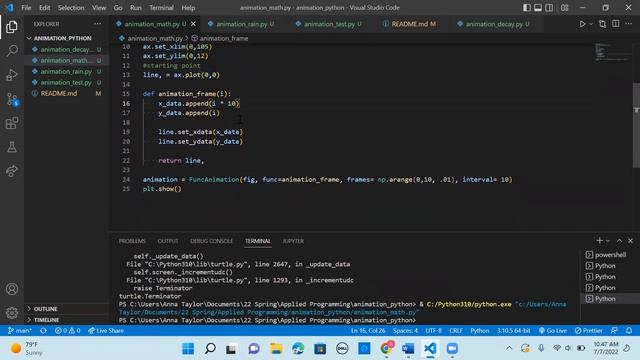The width and height of the screenshot is (640, 360).
Task: Open notifications bell in status bar
Action: (x=629, y=331)
